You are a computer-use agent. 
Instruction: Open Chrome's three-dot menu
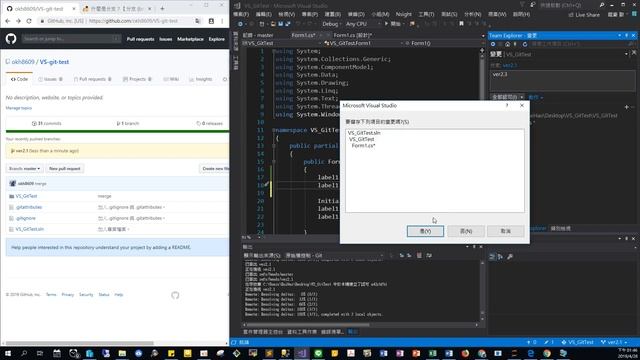tap(222, 21)
